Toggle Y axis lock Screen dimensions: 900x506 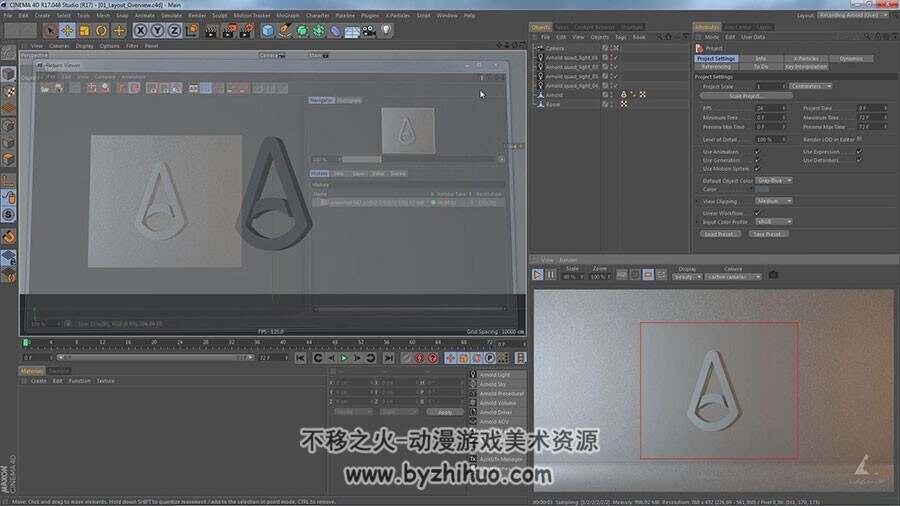point(157,30)
